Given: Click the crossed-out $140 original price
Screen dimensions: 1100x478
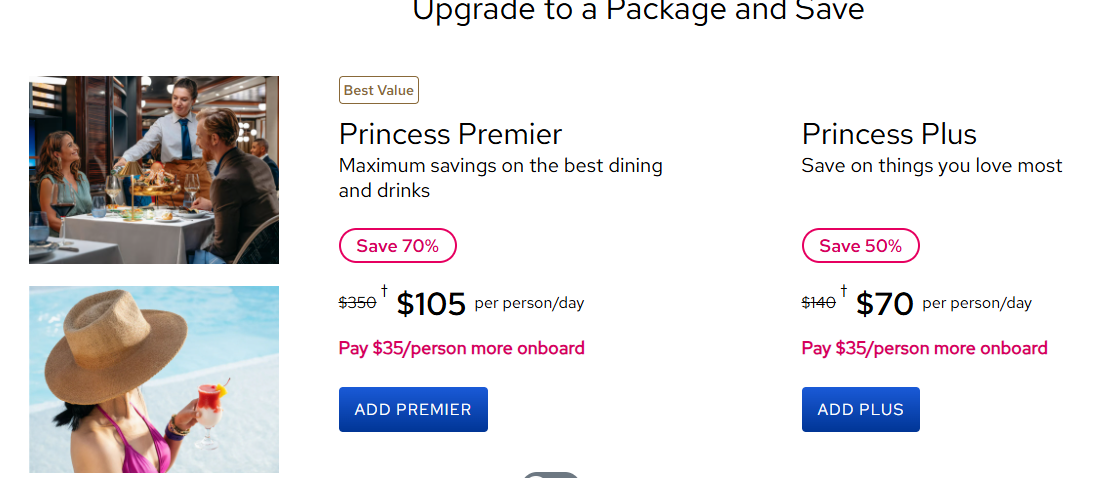Looking at the screenshot, I should point(819,303).
